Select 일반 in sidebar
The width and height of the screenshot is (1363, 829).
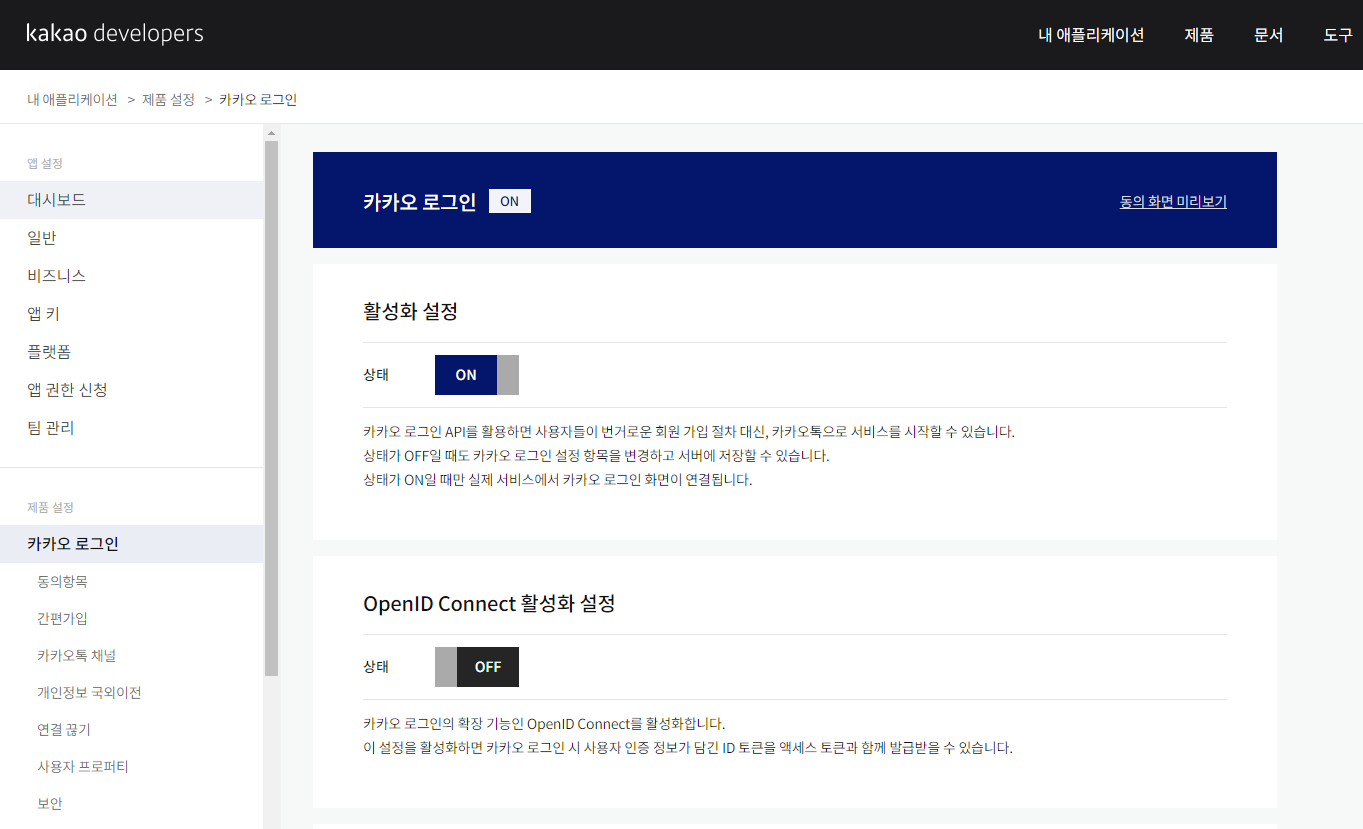click(x=131, y=238)
